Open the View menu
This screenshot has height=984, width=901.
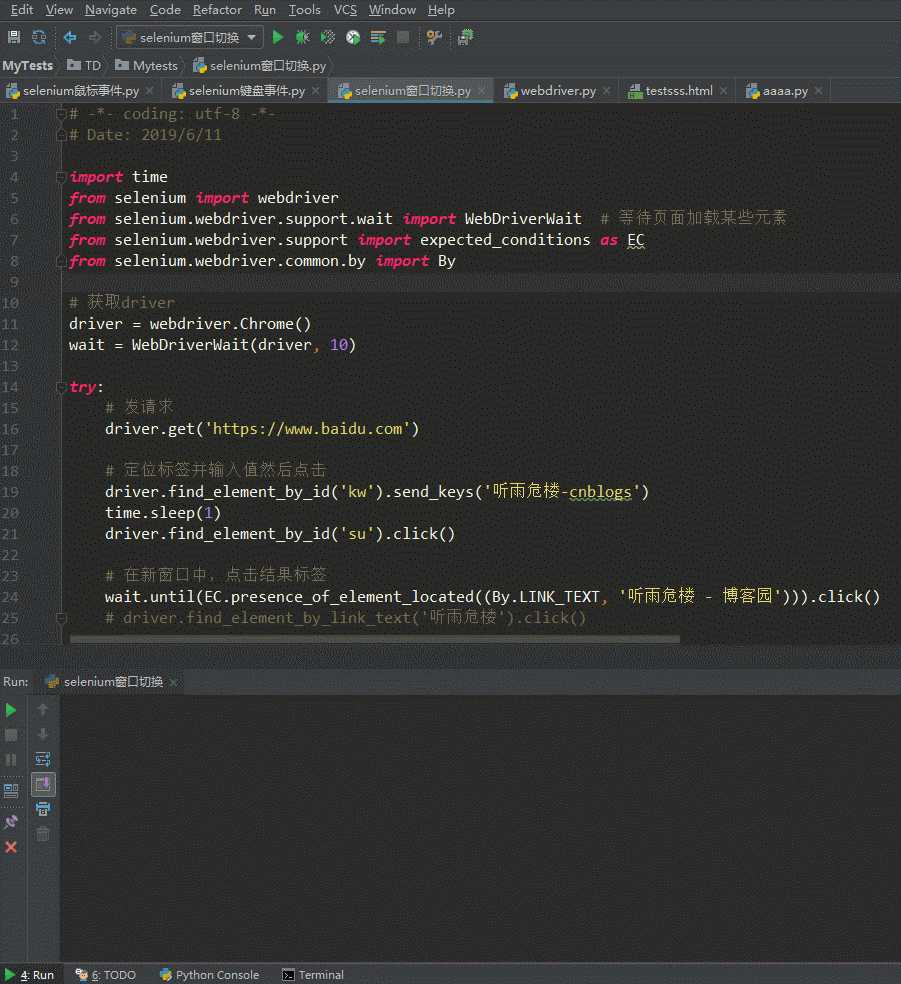coord(59,10)
